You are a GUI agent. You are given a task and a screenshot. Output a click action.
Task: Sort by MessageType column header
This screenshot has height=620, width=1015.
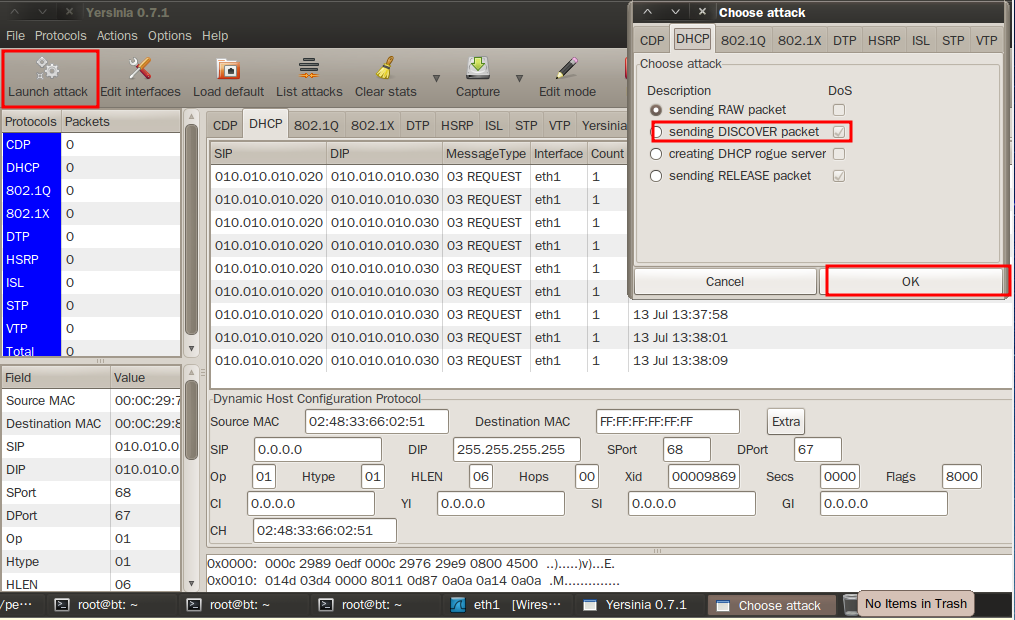pyautogui.click(x=486, y=153)
